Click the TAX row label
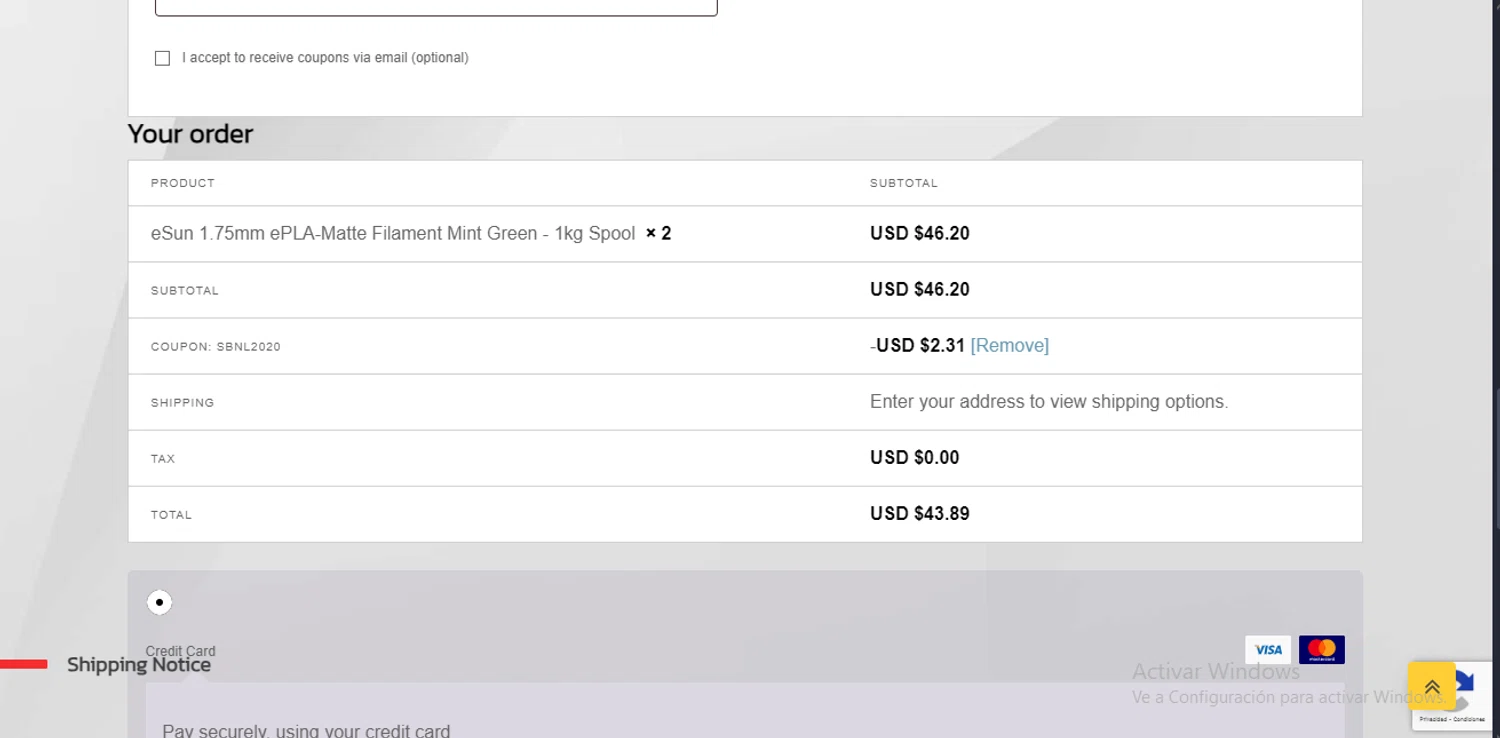Image resolution: width=1500 pixels, height=738 pixels. tap(163, 459)
